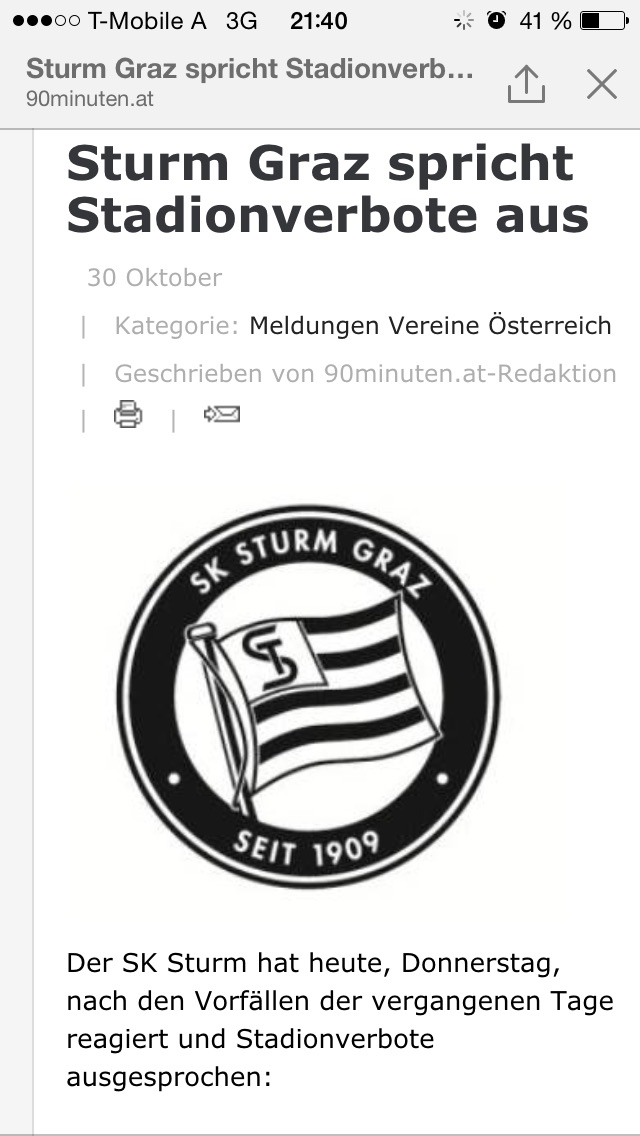Open the Meldungen Vereine Österreich category
640x1136 pixels.
(430, 325)
